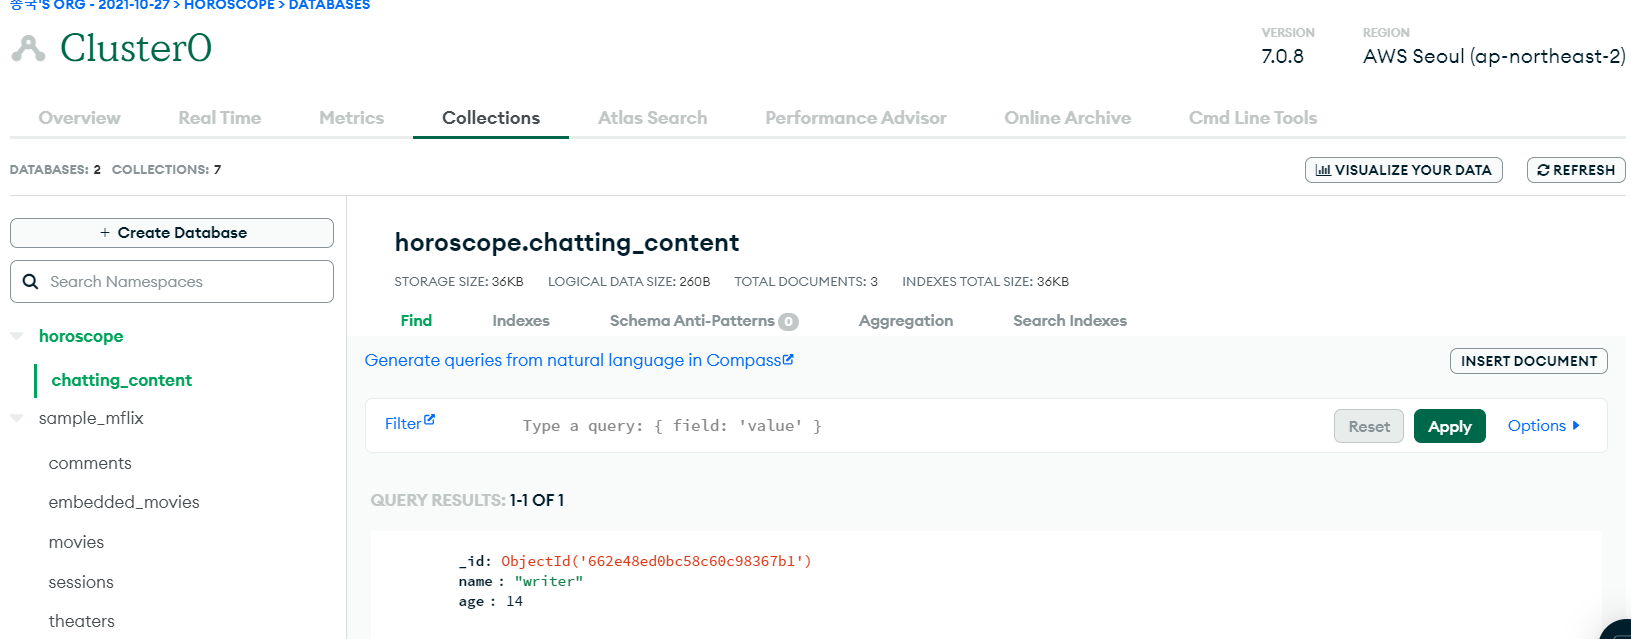Click the age value 14
The width and height of the screenshot is (1631, 639).
pyautogui.click(x=514, y=601)
